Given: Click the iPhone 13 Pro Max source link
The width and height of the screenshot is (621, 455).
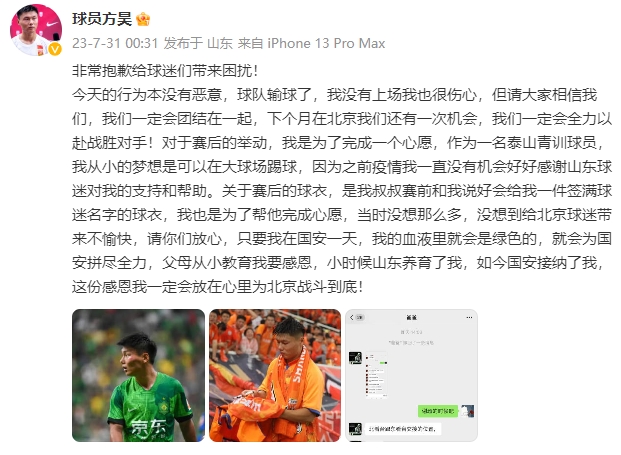Looking at the screenshot, I should (x=326, y=43).
